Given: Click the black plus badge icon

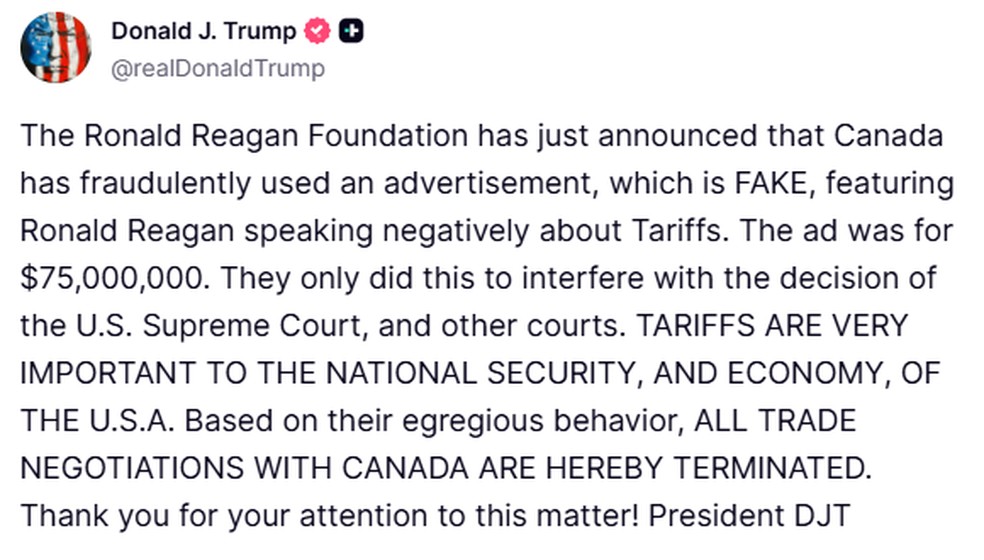Looking at the screenshot, I should pos(351,31).
